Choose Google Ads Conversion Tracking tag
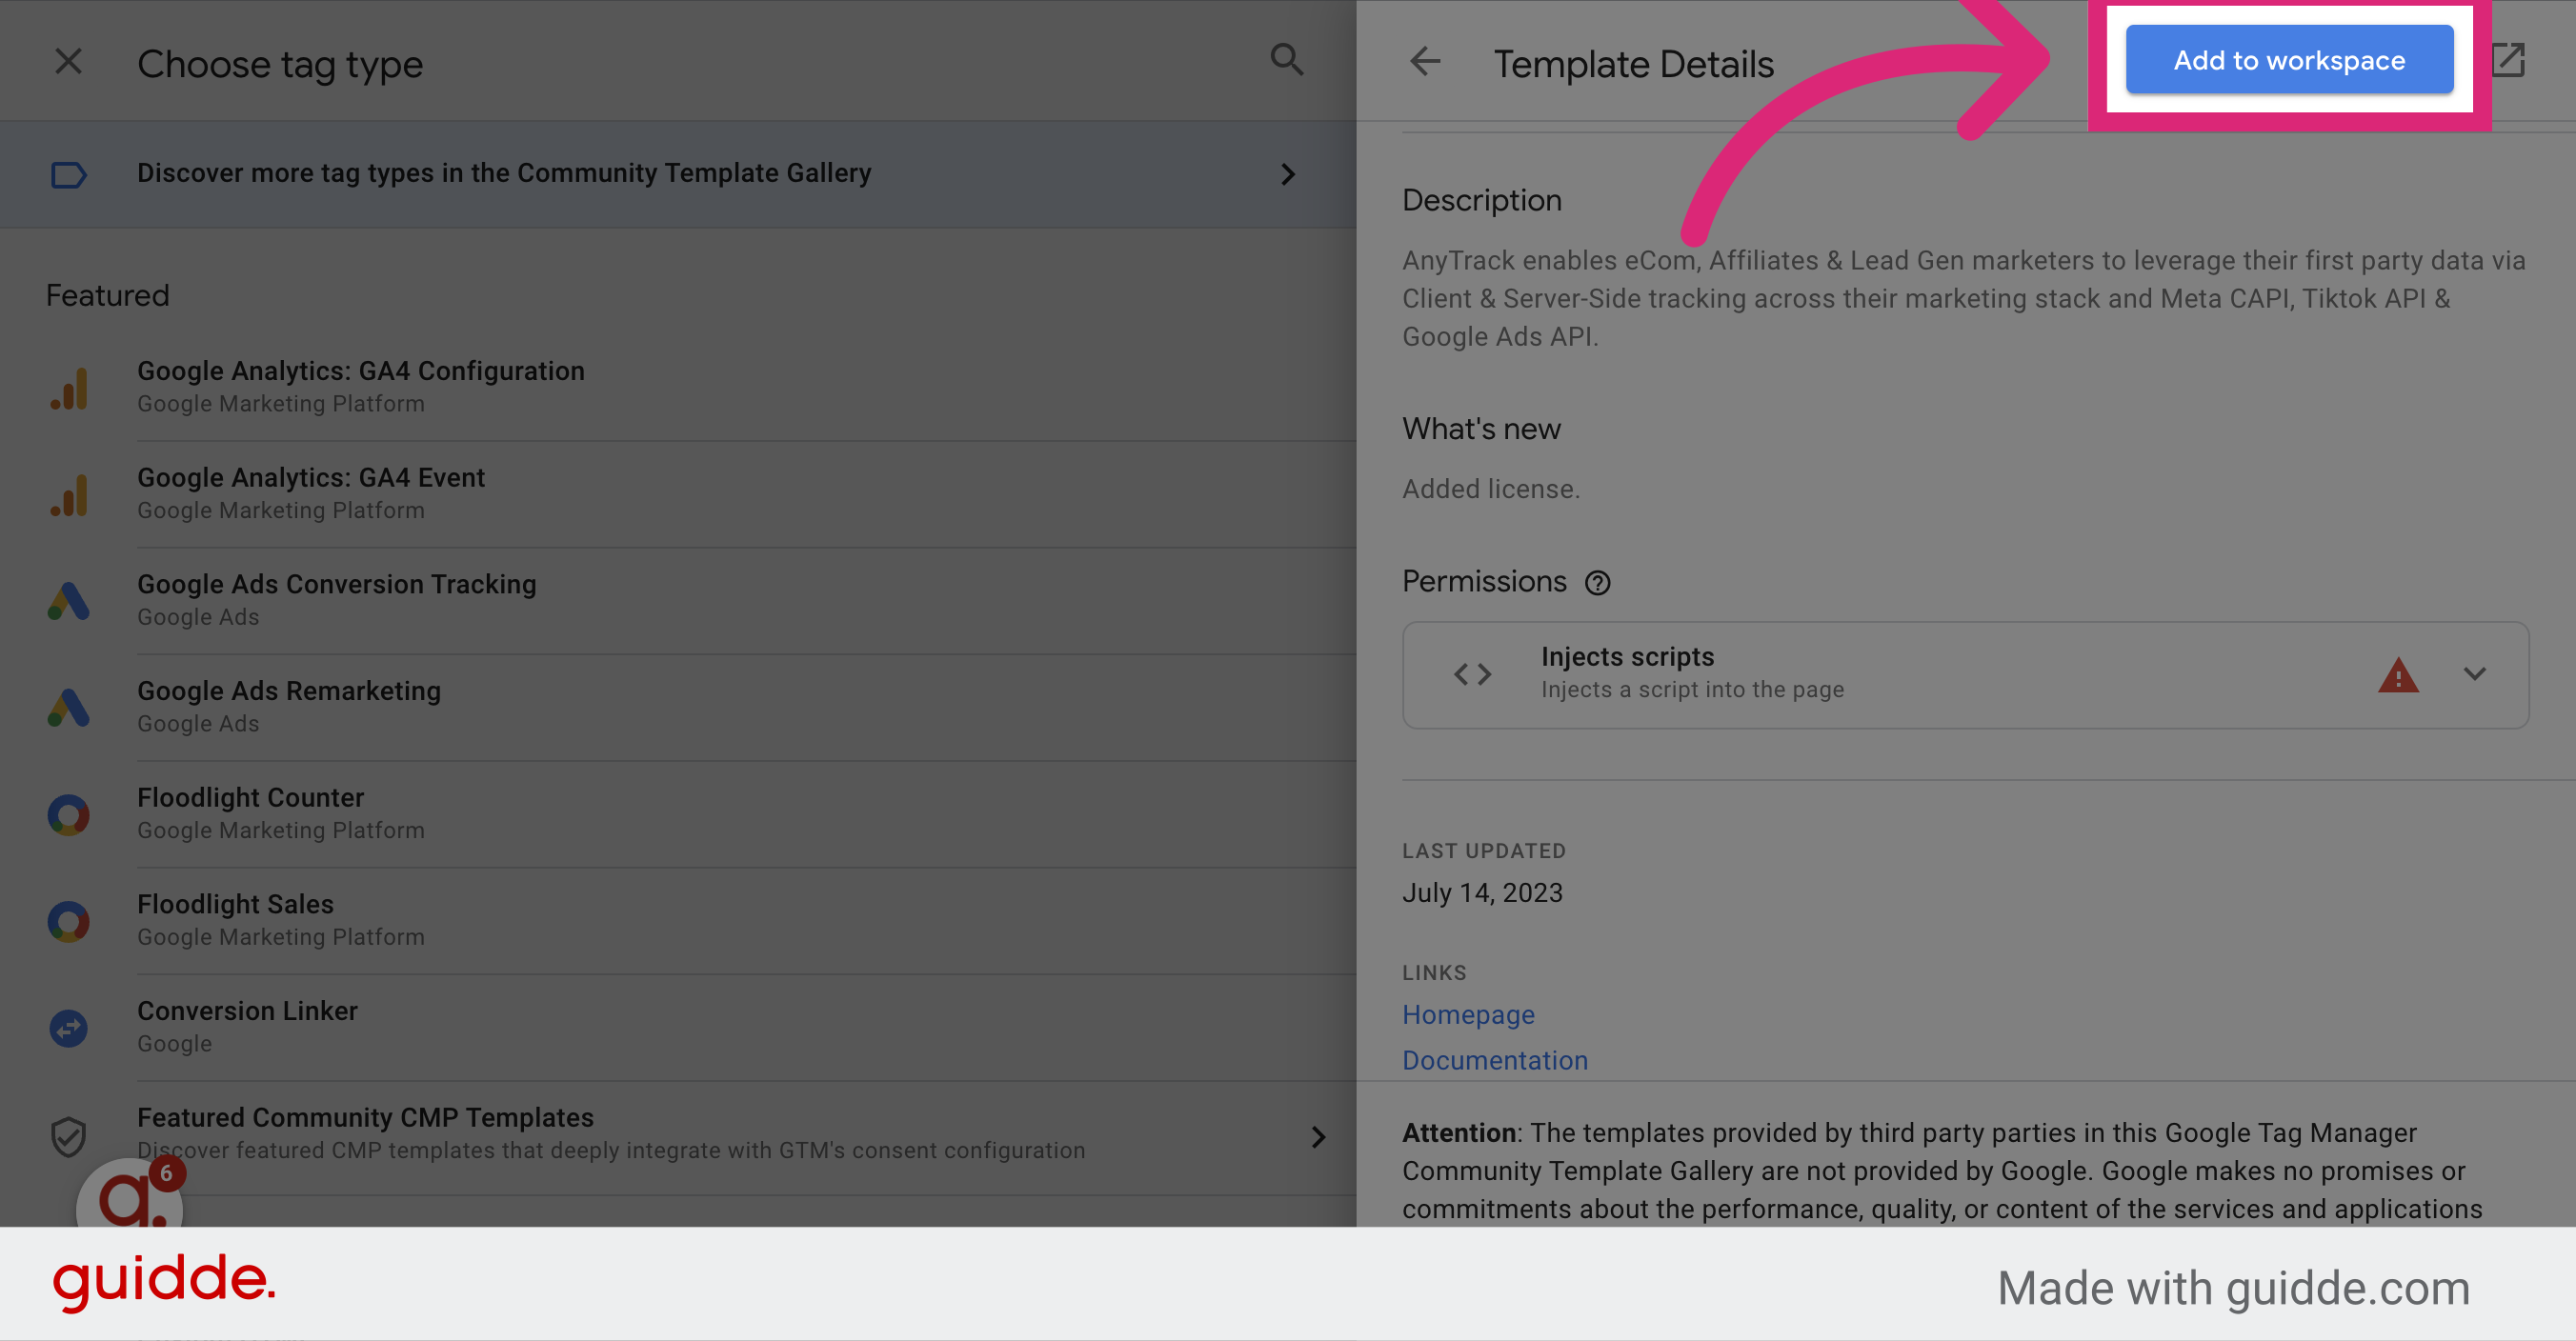 [x=678, y=600]
